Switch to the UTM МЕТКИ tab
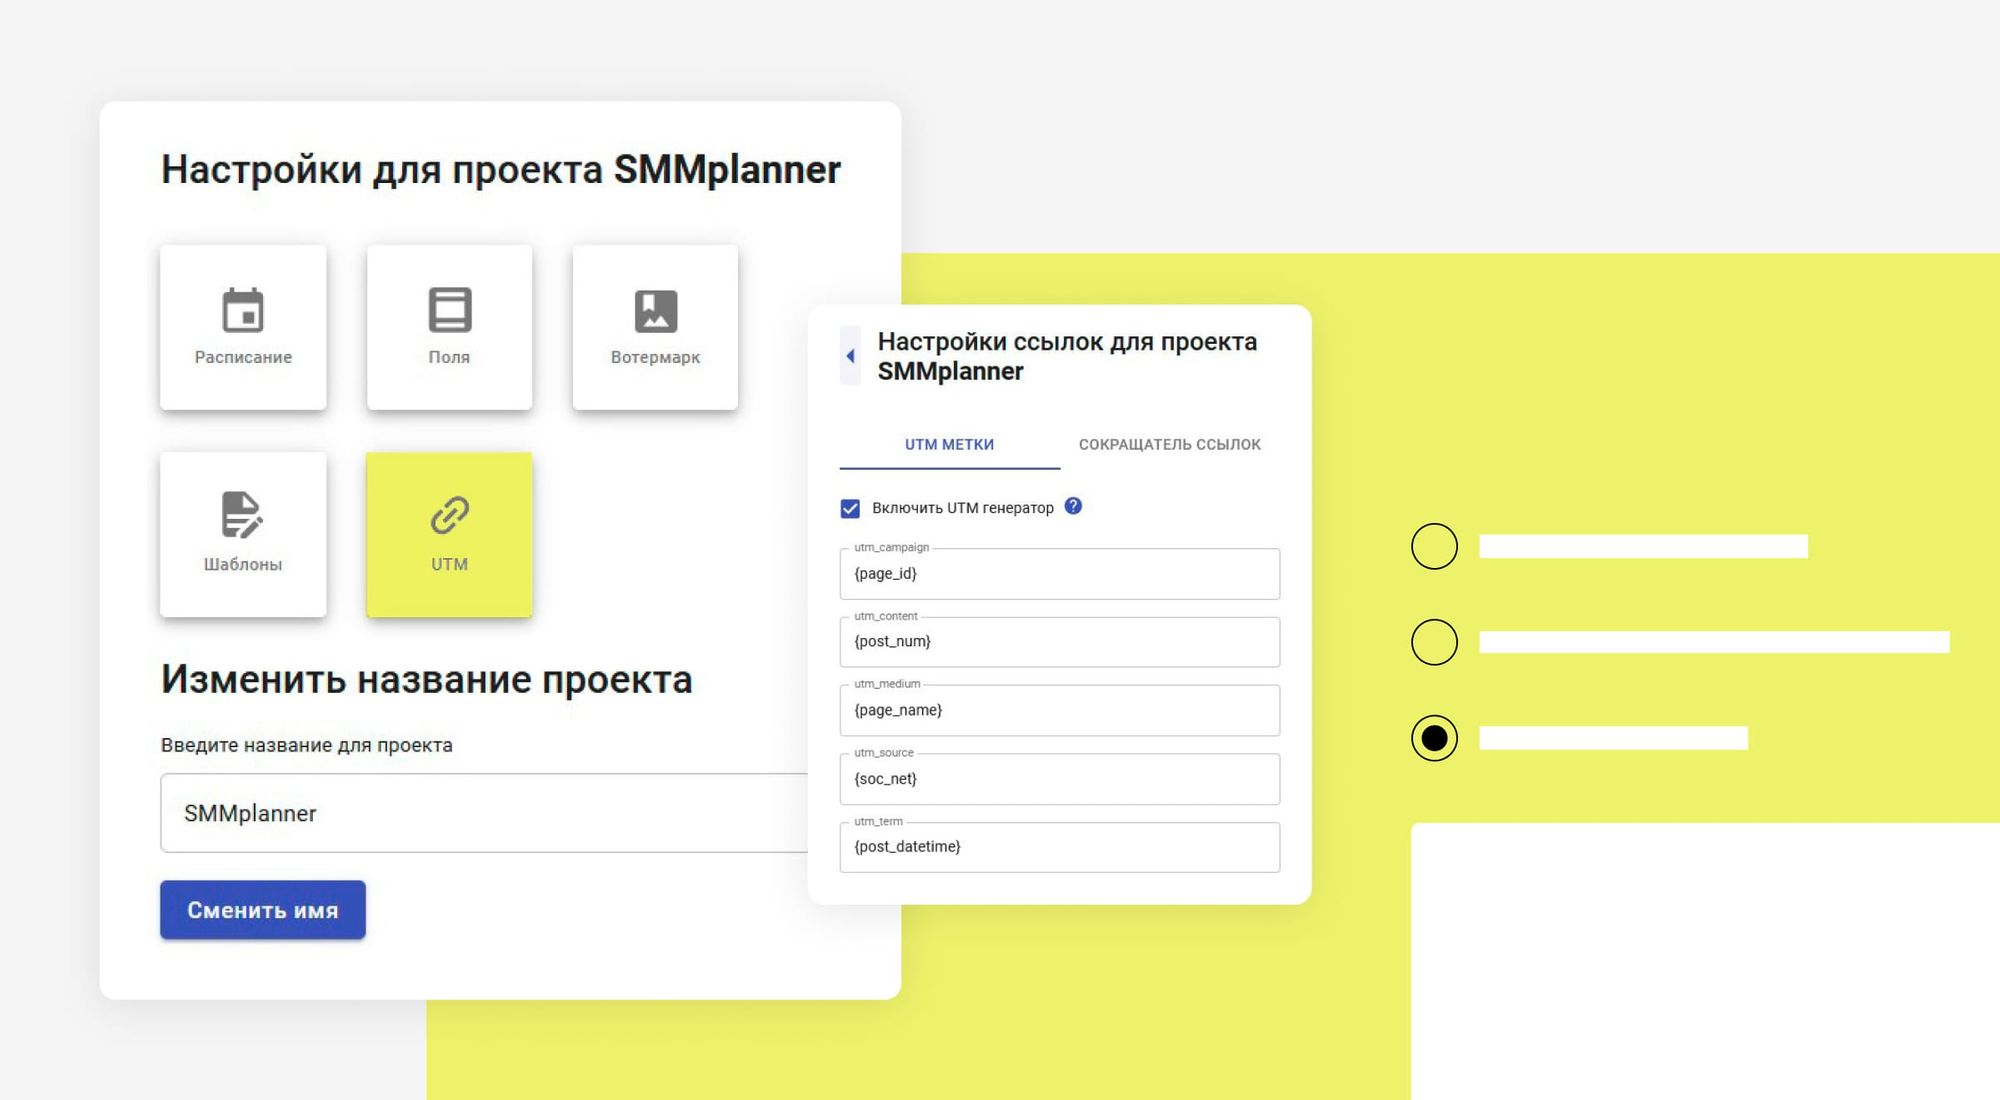This screenshot has width=2000, height=1100. (x=949, y=445)
